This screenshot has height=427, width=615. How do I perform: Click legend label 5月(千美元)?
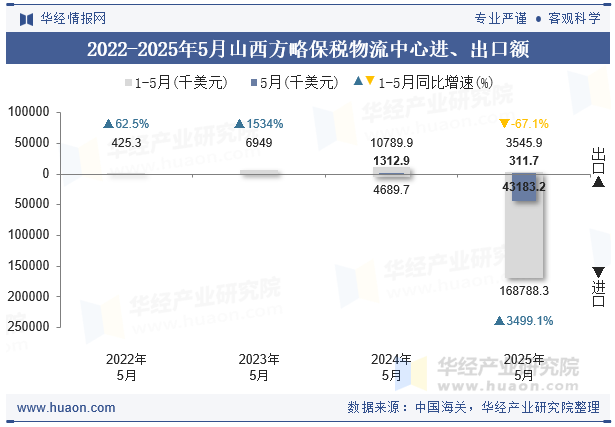pyautogui.click(x=299, y=83)
